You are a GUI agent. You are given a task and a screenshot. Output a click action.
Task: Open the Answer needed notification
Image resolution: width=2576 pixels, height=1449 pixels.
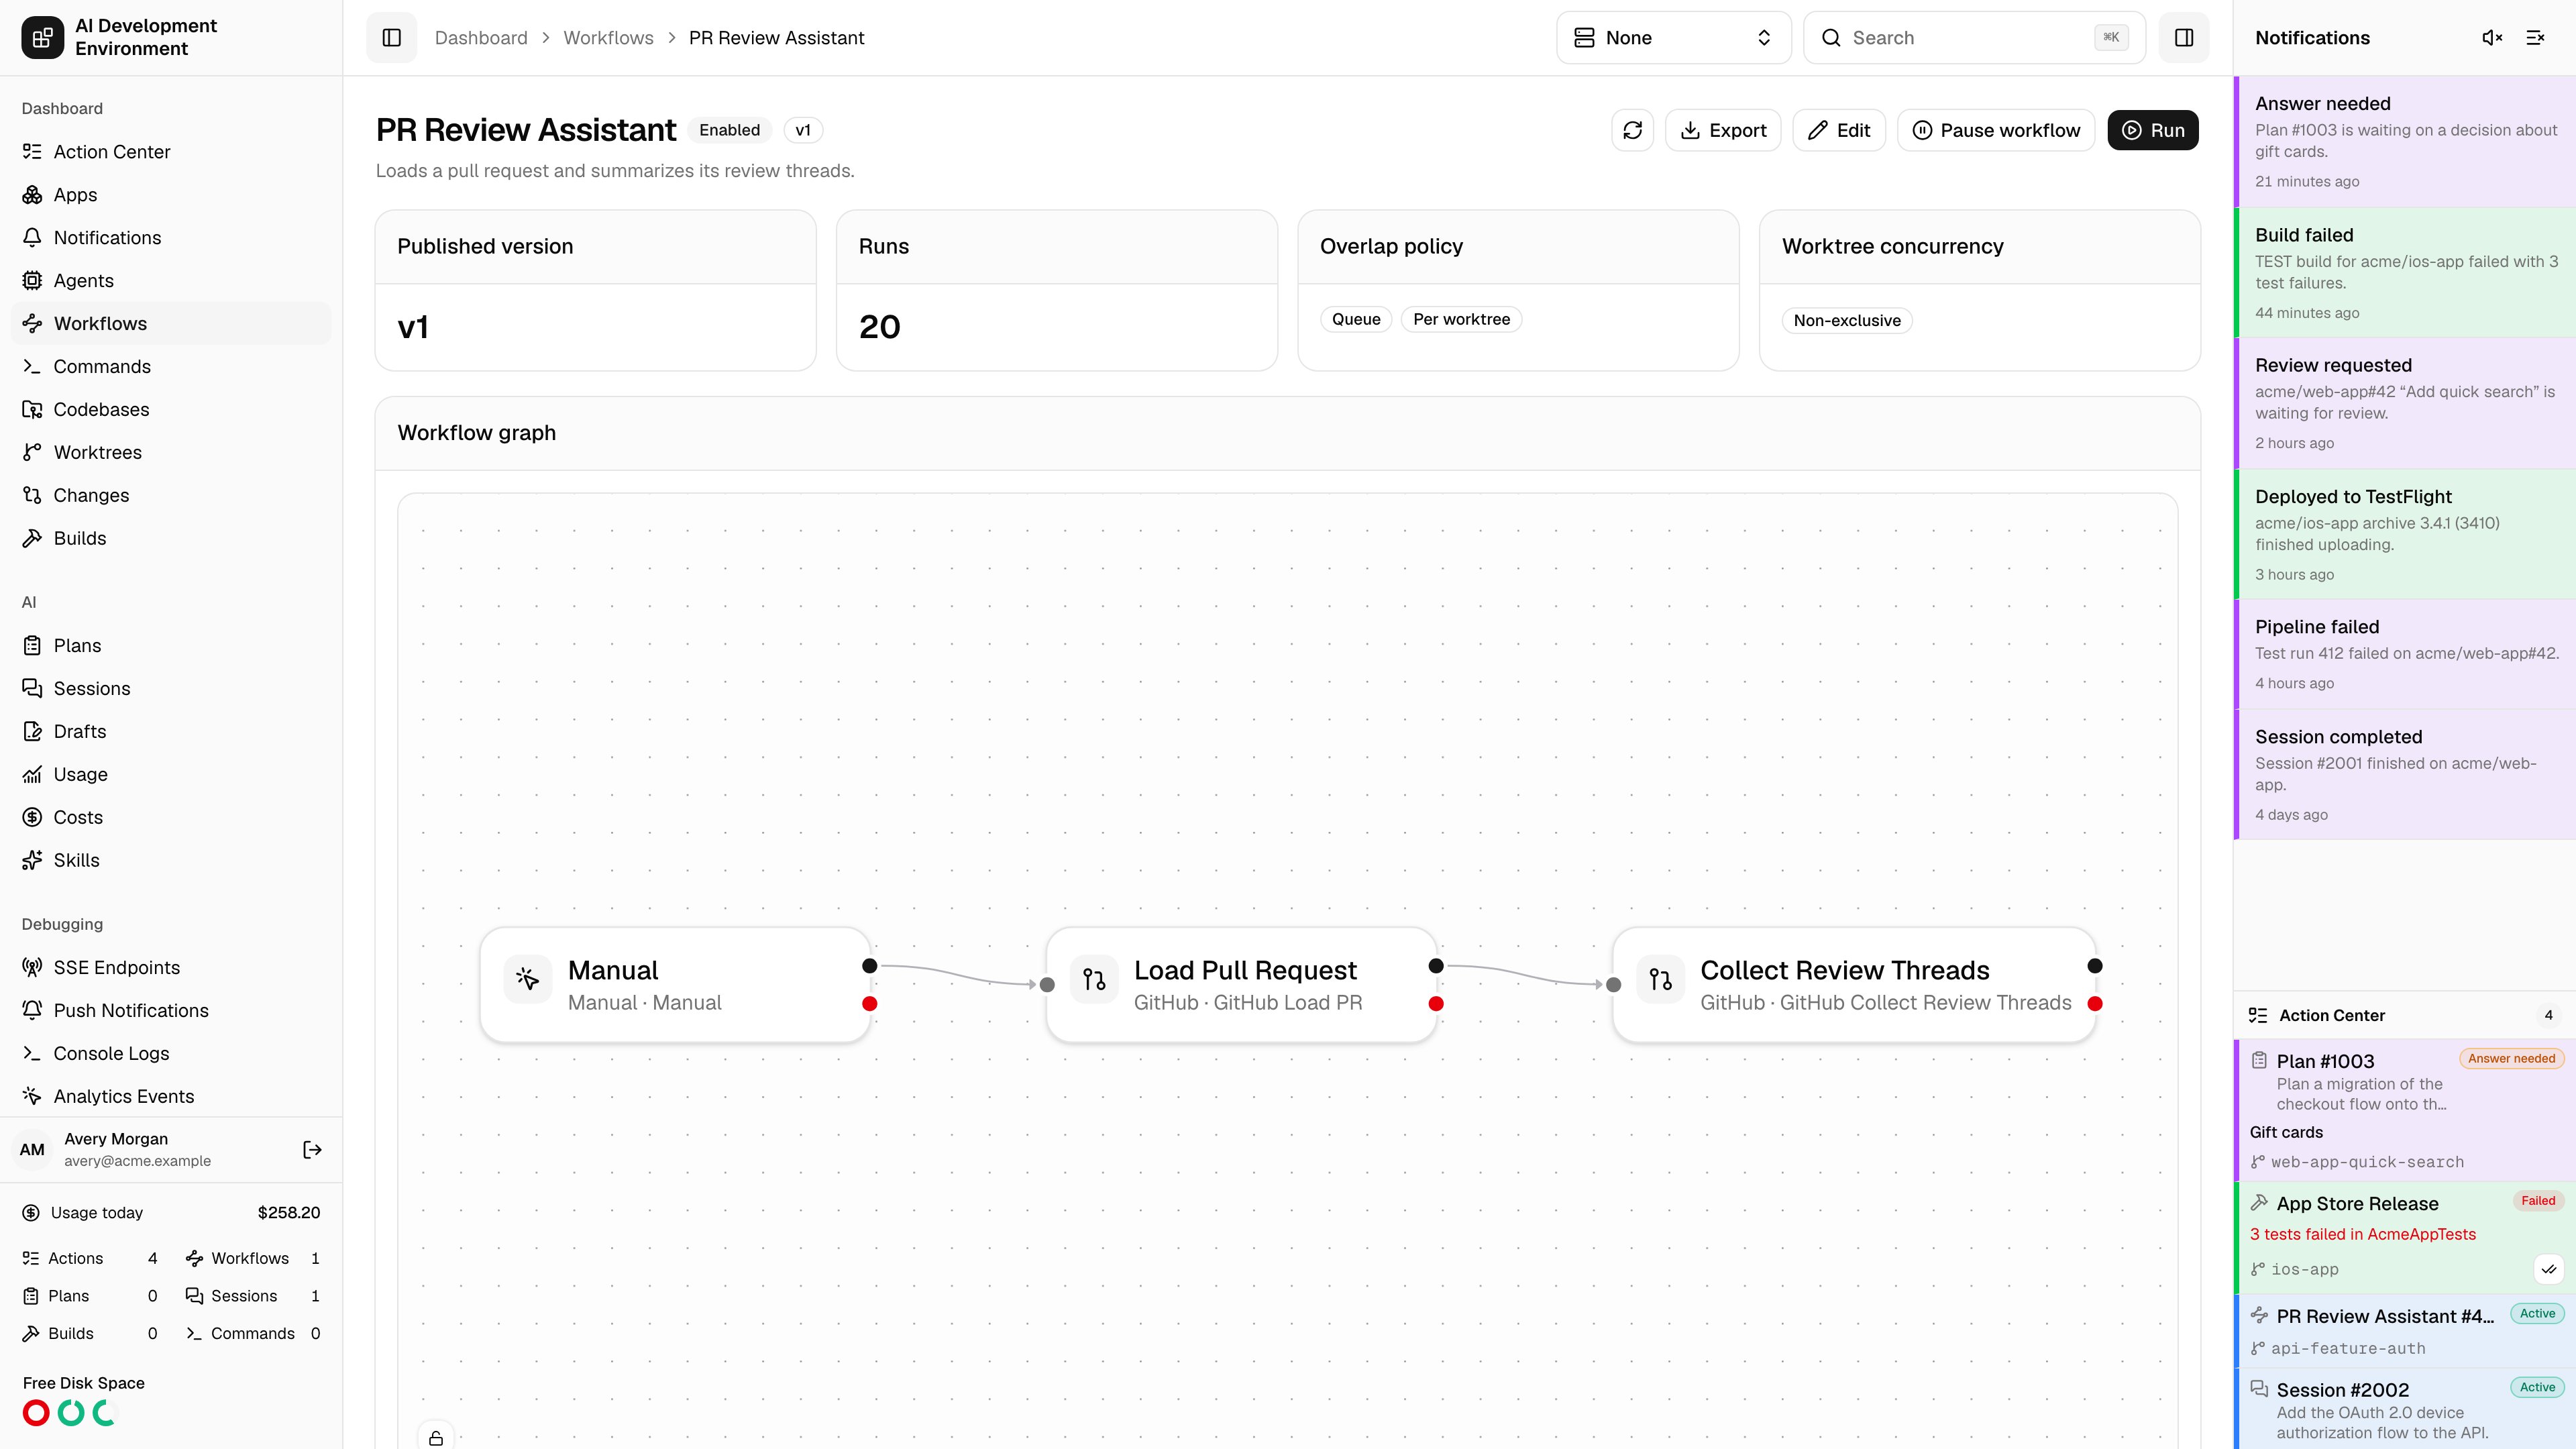click(x=2405, y=142)
